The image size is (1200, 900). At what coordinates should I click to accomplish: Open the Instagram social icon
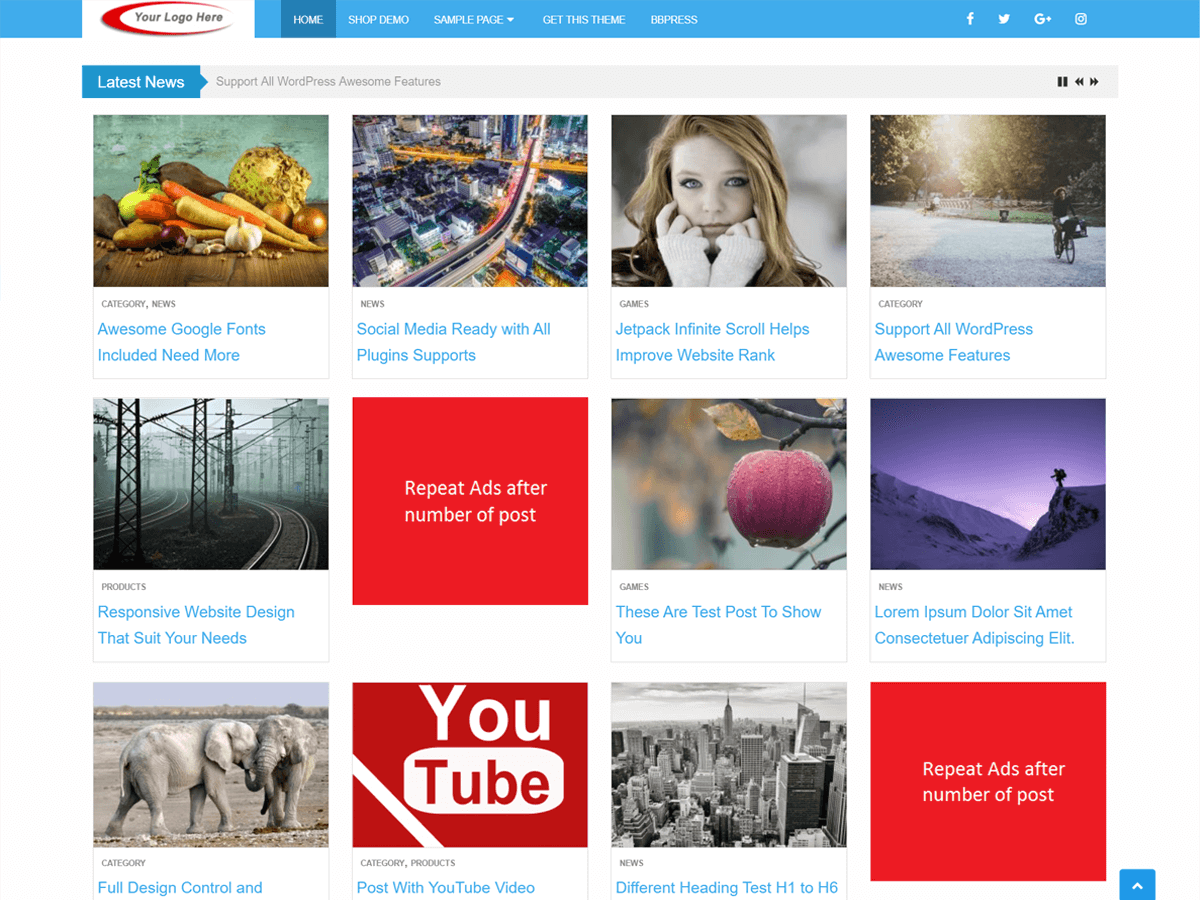tap(1081, 19)
